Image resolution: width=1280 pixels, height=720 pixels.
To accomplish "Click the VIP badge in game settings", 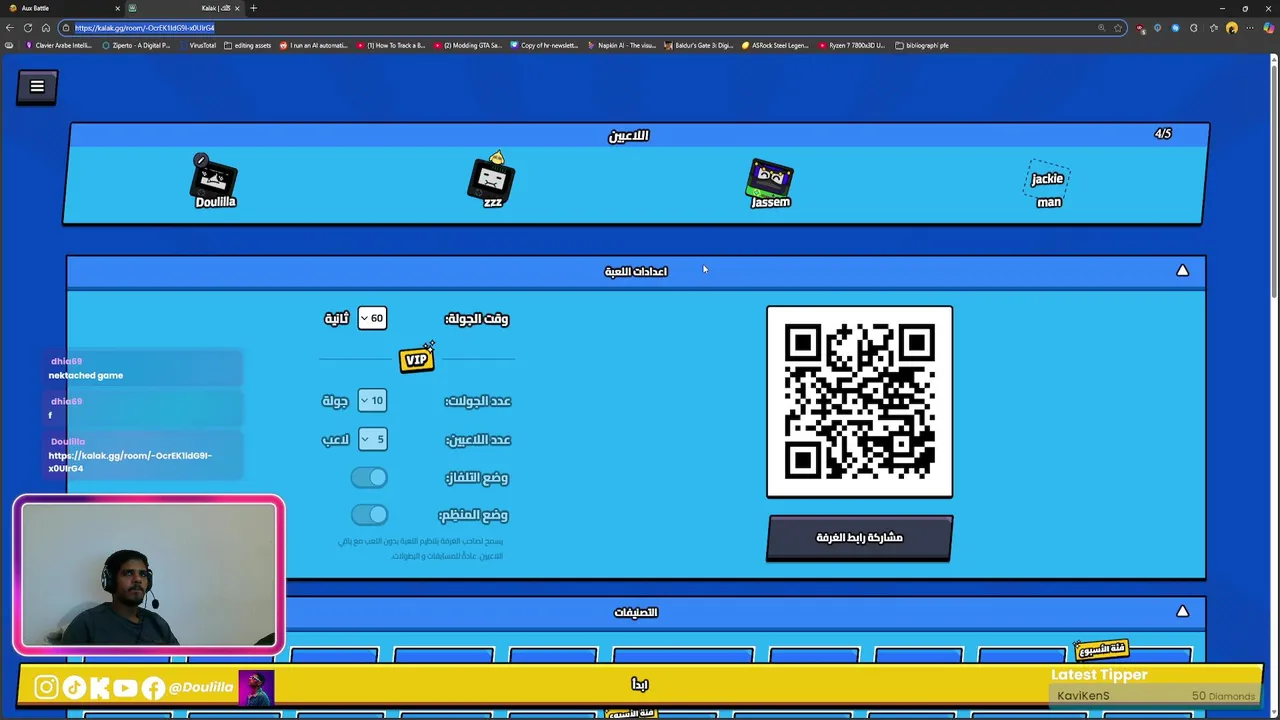I will tap(417, 359).
